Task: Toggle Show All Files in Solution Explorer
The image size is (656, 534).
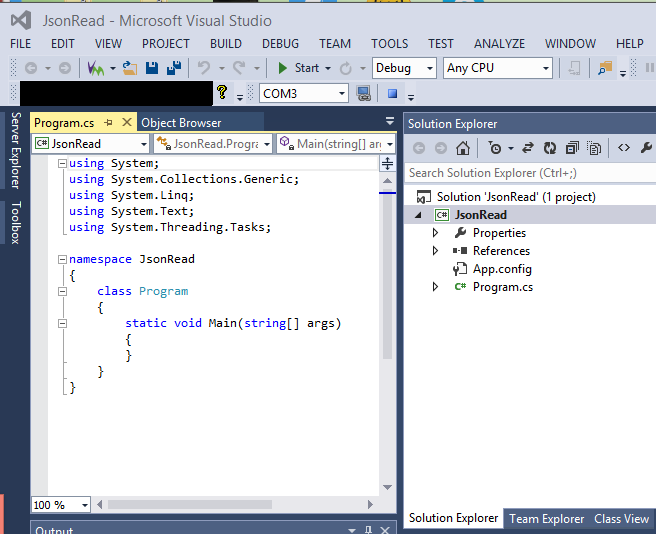Action: (594, 148)
